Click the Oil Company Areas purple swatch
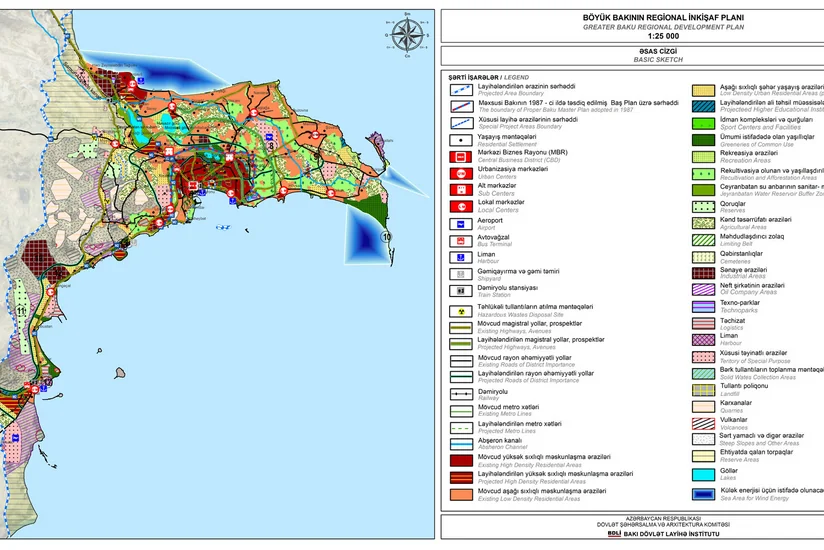 (703, 289)
